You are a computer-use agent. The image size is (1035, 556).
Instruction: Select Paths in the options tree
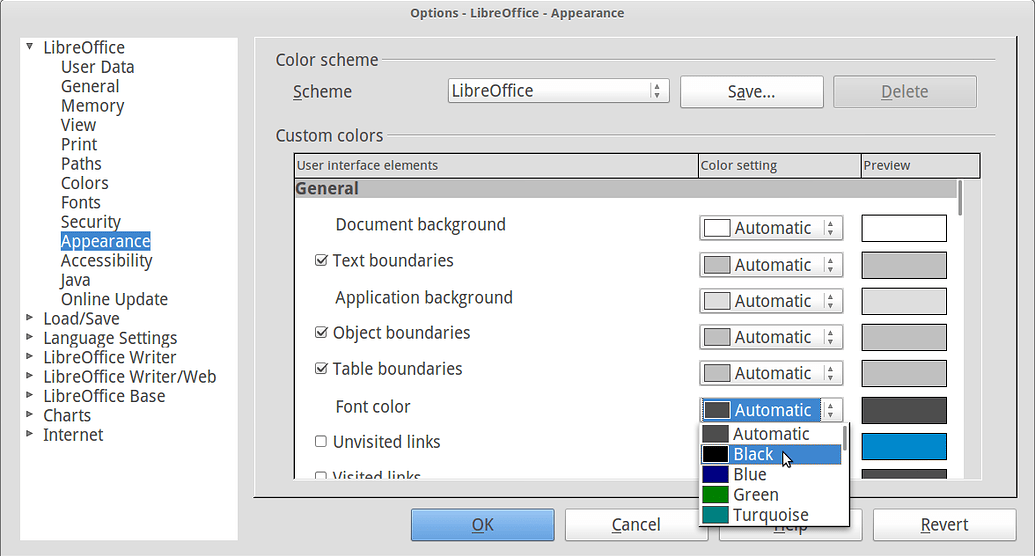[81, 164]
